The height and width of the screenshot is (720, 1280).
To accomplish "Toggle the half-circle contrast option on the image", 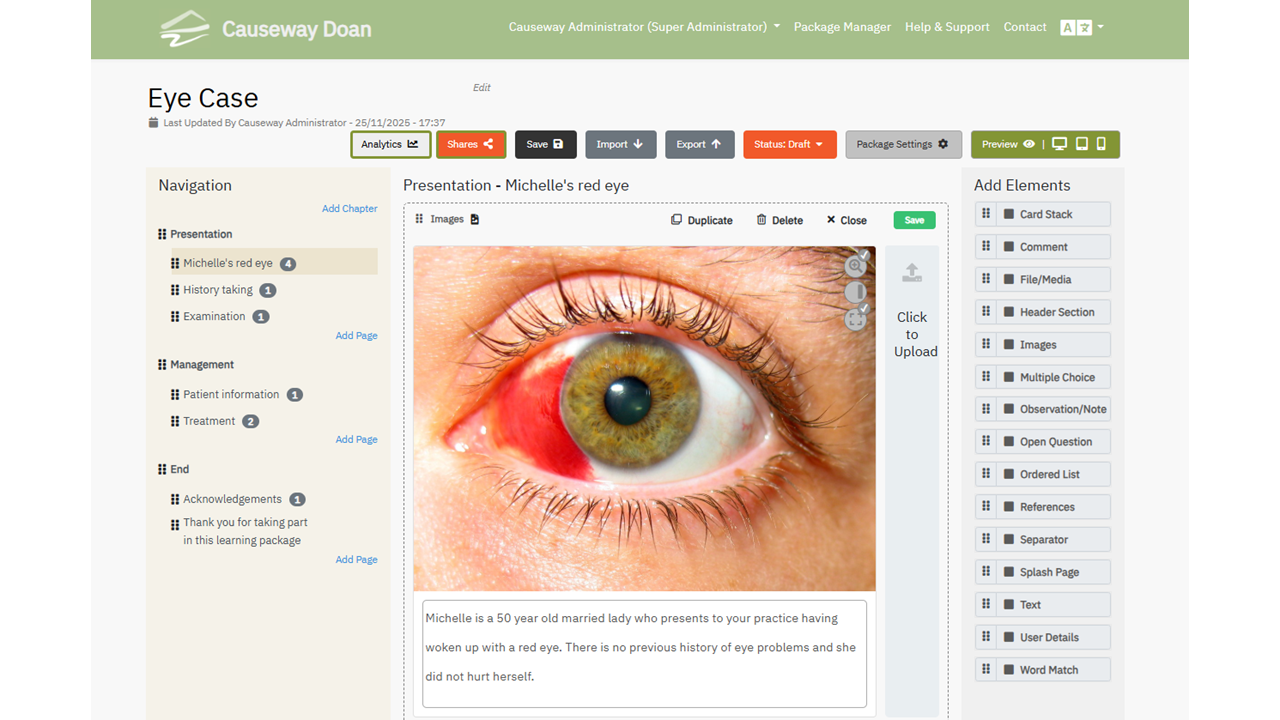I will 856,292.
